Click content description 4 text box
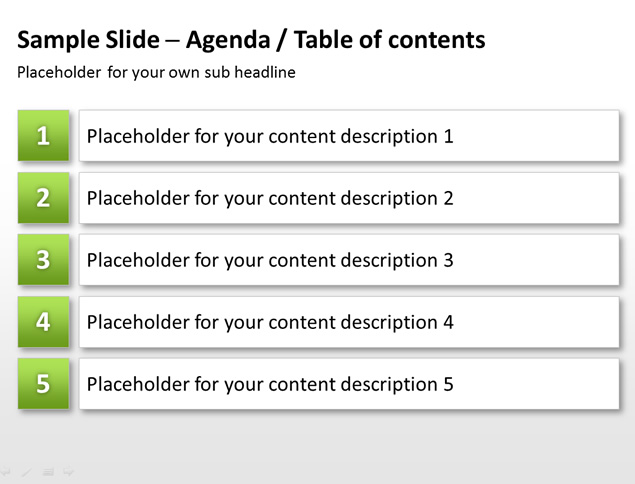This screenshot has width=635, height=484. click(349, 322)
